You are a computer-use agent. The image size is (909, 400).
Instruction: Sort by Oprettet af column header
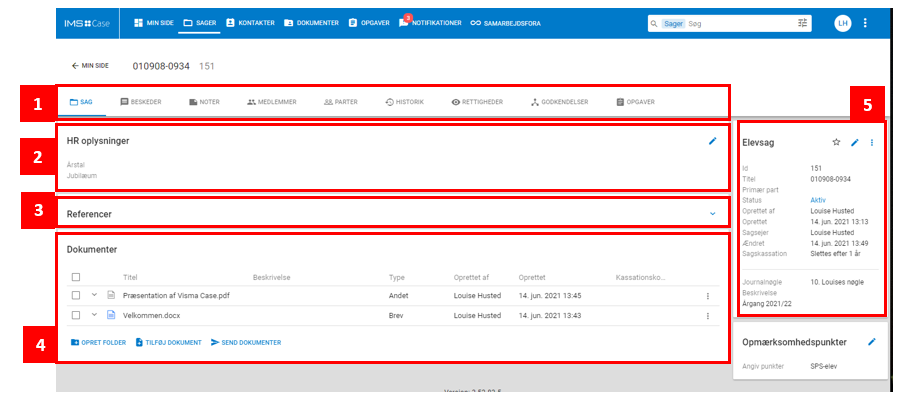tap(473, 278)
